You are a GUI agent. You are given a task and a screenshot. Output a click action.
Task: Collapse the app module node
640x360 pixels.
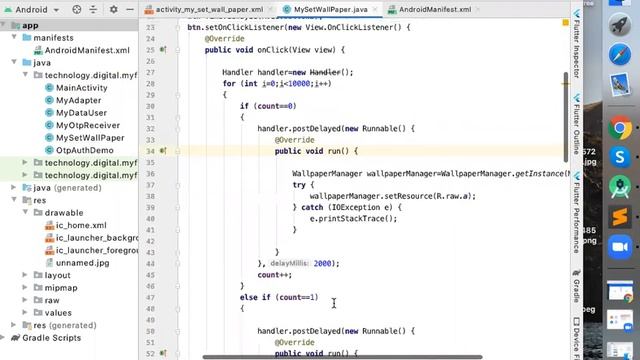(3, 25)
